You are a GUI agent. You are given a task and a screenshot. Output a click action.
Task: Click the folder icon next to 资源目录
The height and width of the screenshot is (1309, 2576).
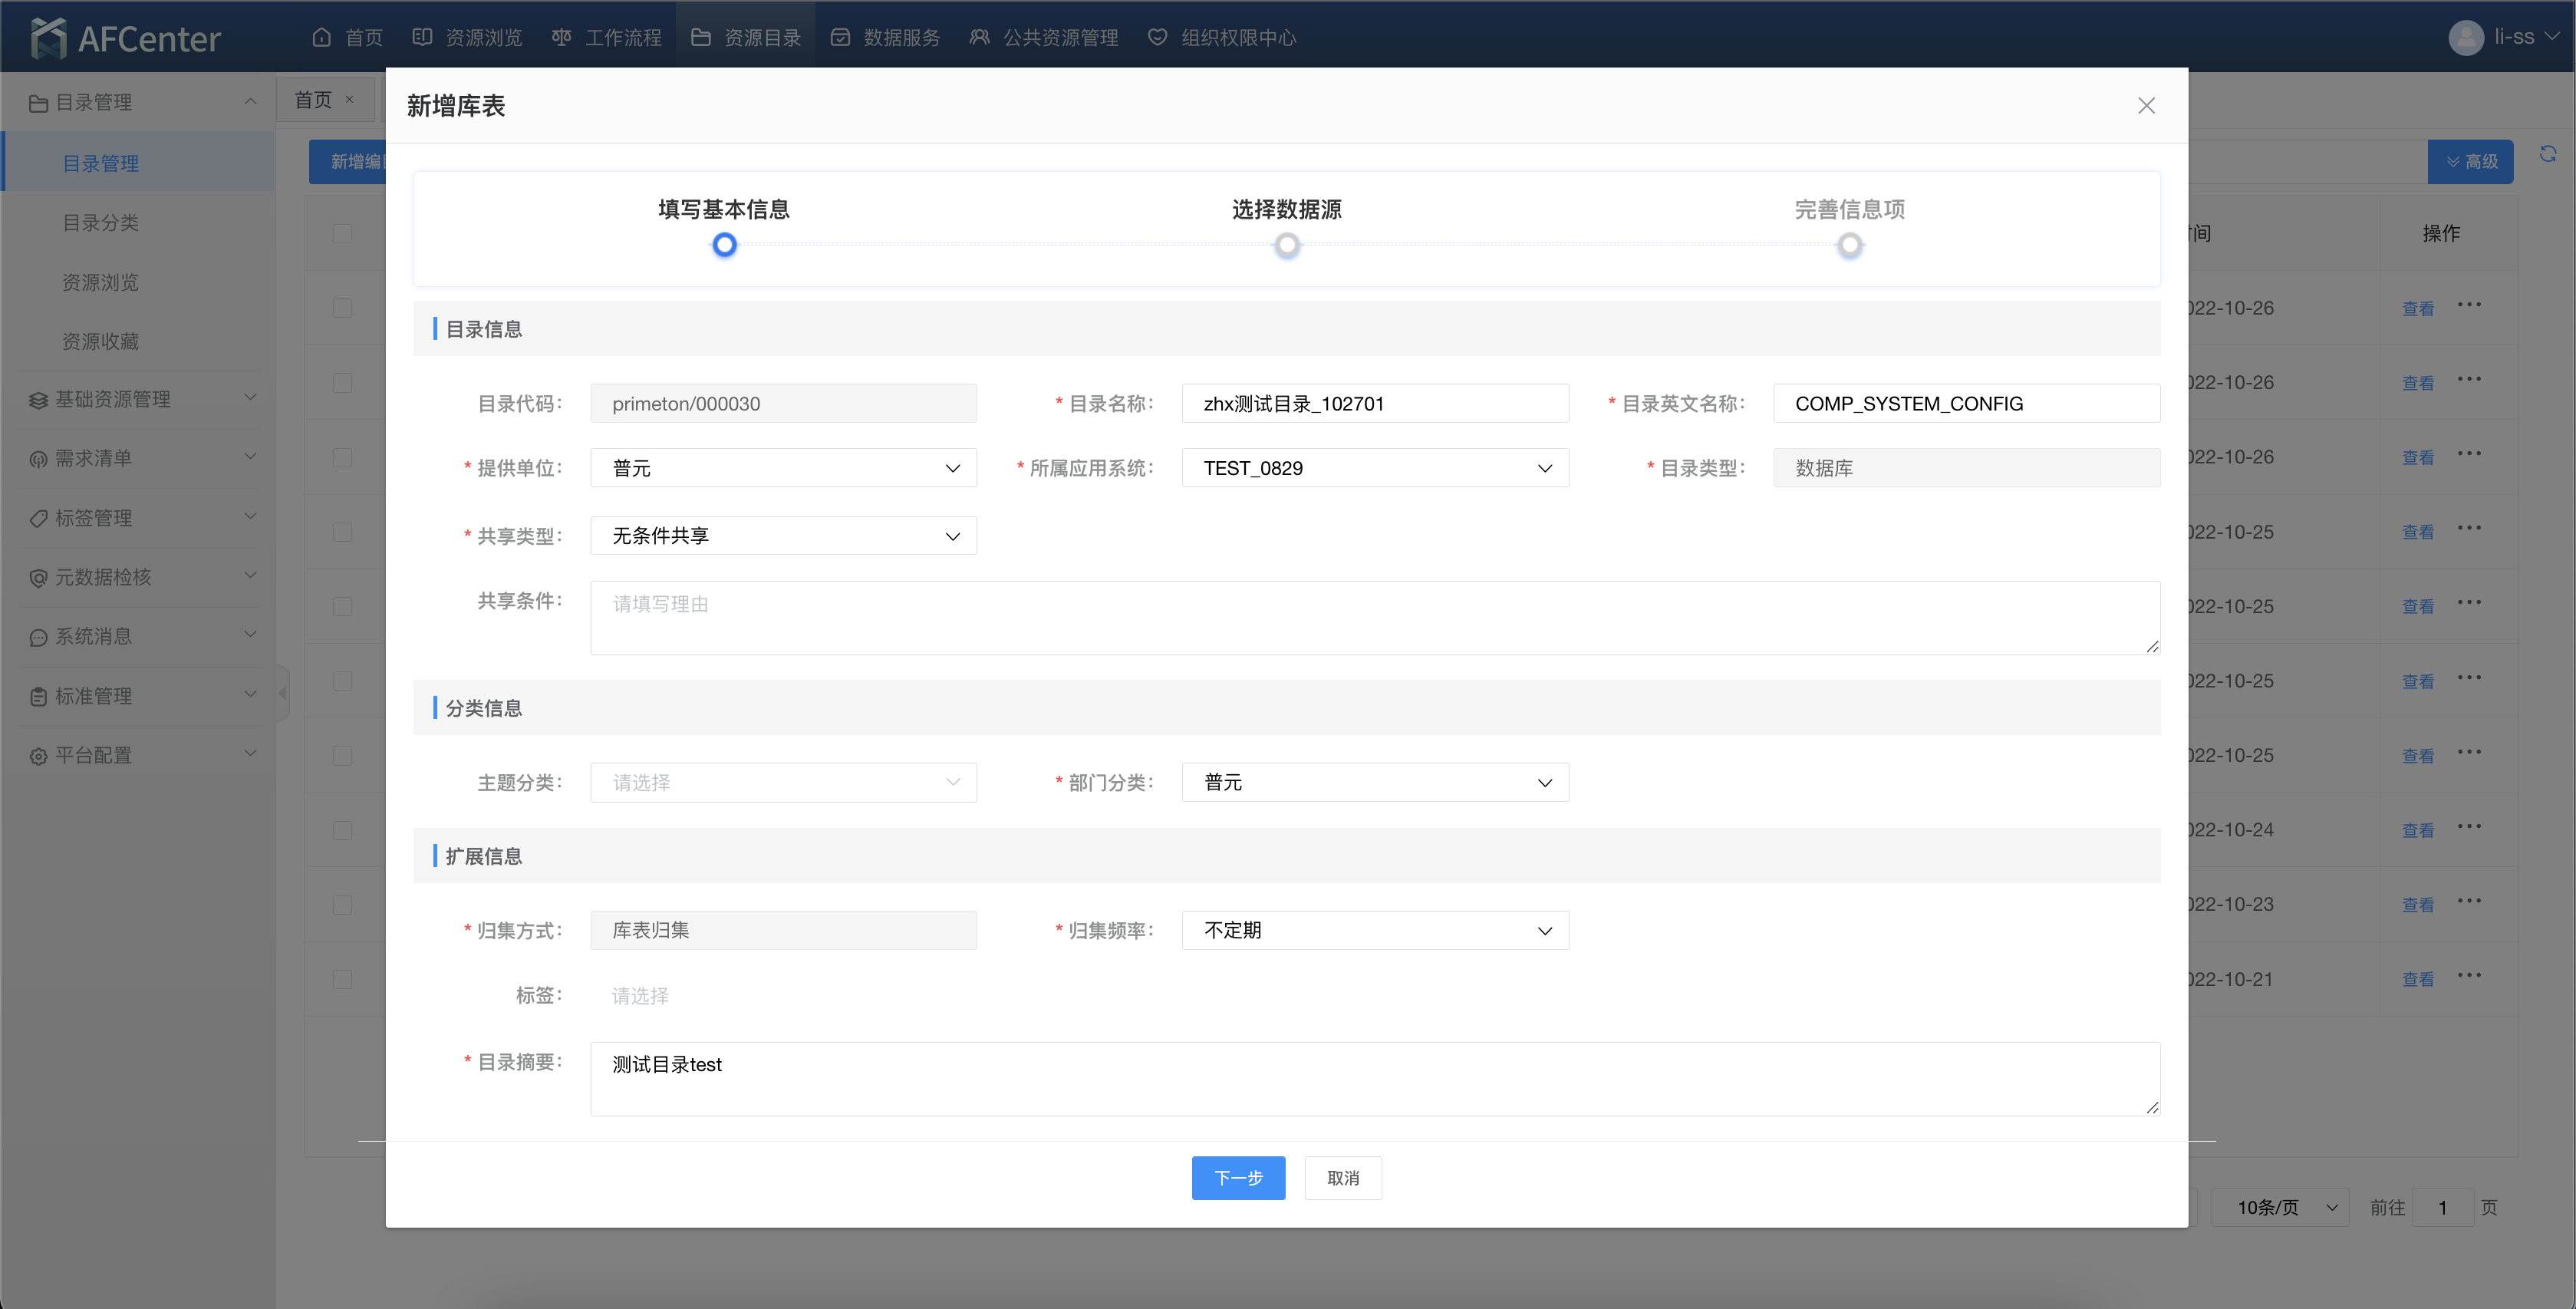701,38
